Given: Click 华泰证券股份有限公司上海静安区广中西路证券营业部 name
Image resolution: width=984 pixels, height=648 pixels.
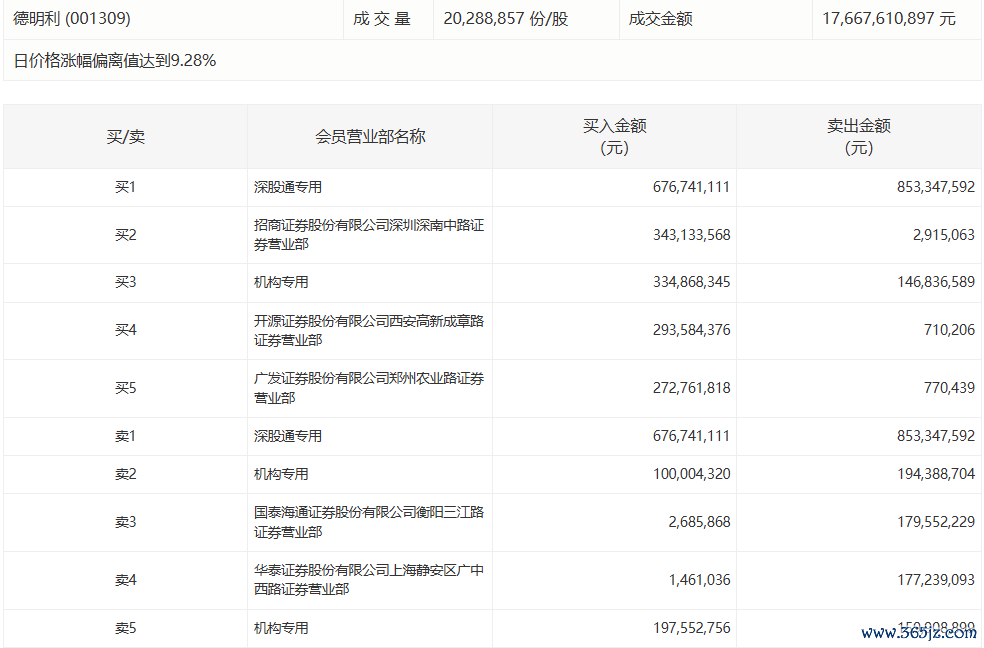Looking at the screenshot, I should (368, 580).
